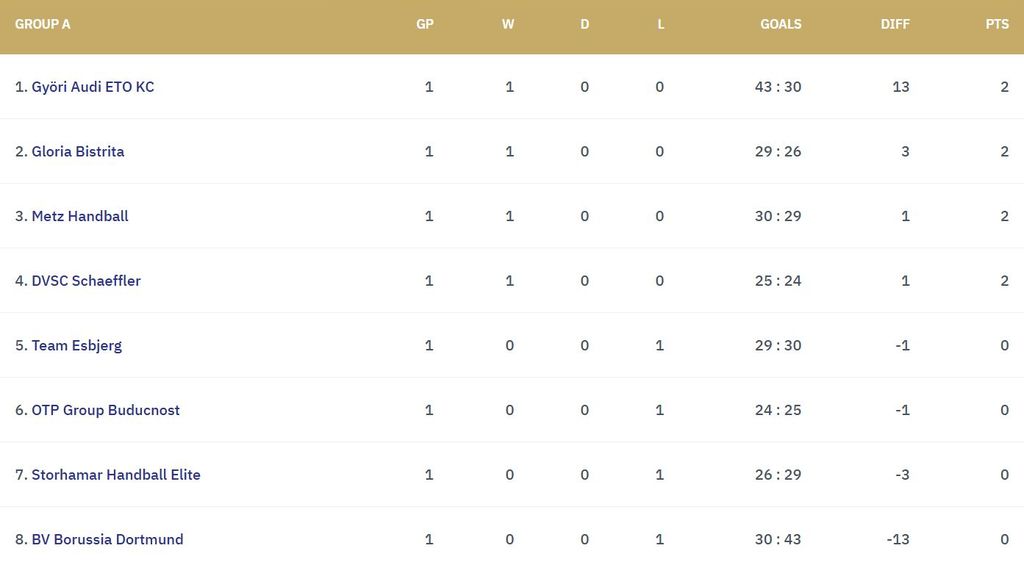
Task: Click the W column header
Action: pyautogui.click(x=508, y=24)
